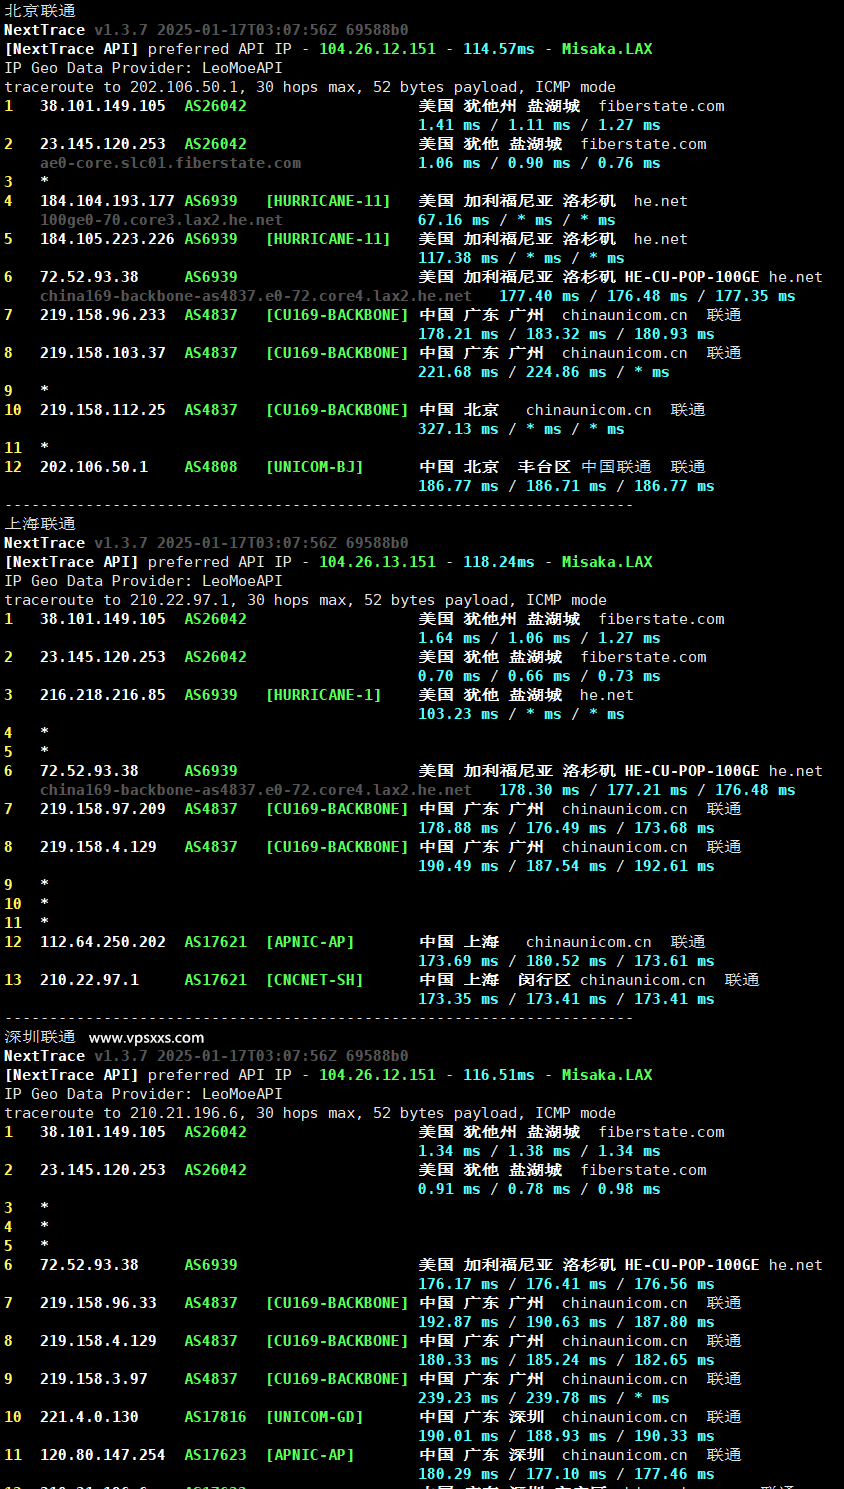Click the [CU169-BACKBONE] tag on hop 7
Screen dimensions: 844x1489
click(335, 314)
